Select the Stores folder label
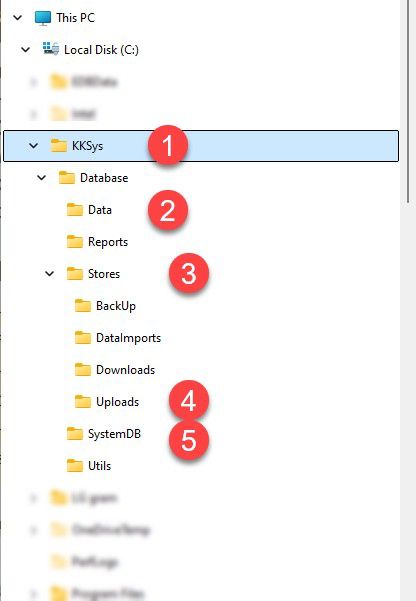This screenshot has width=416, height=601. [104, 274]
